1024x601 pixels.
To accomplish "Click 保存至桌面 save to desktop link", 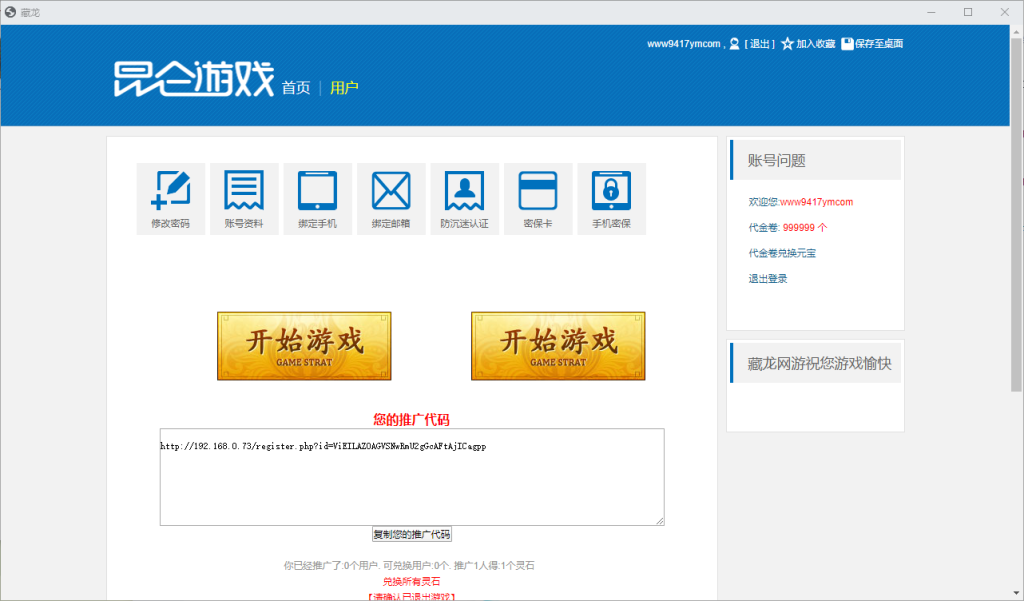I will pyautogui.click(x=879, y=44).
